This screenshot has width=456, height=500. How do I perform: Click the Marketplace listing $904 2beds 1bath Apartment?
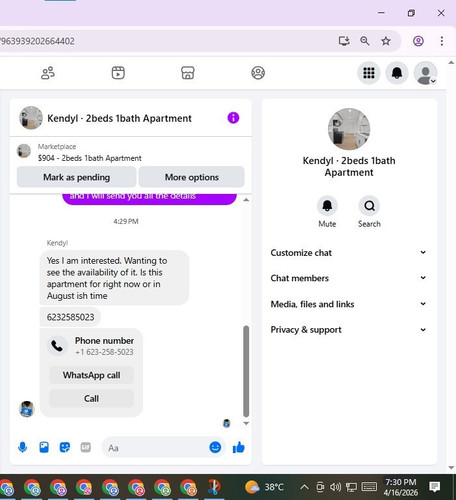pos(89,158)
